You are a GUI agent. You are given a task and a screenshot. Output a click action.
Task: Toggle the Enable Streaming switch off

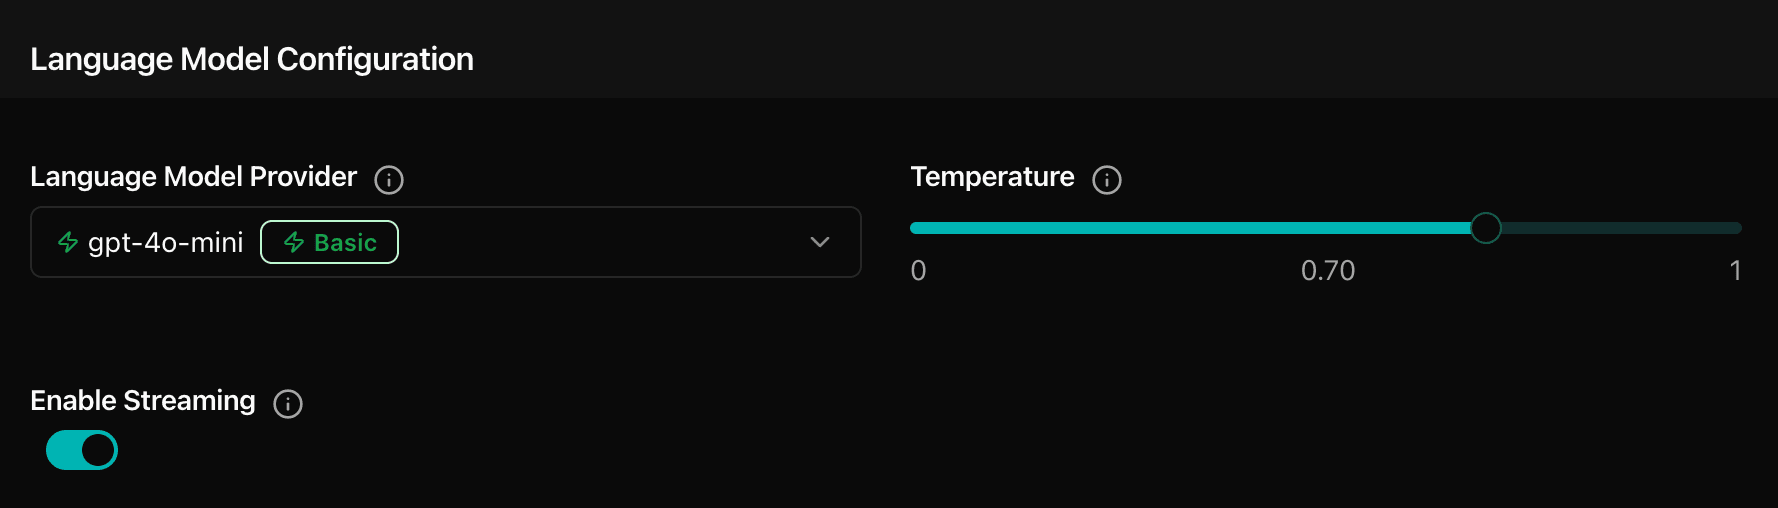[x=82, y=450]
